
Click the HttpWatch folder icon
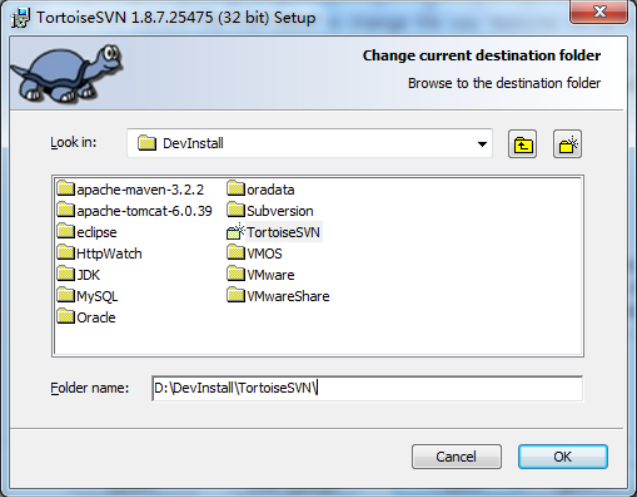coord(65,252)
